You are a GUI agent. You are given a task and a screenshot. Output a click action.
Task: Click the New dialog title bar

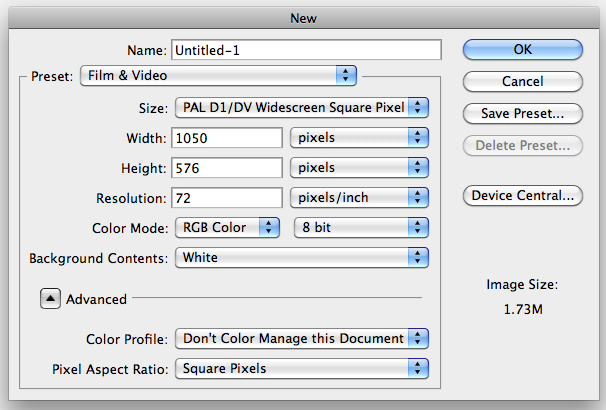(x=303, y=17)
